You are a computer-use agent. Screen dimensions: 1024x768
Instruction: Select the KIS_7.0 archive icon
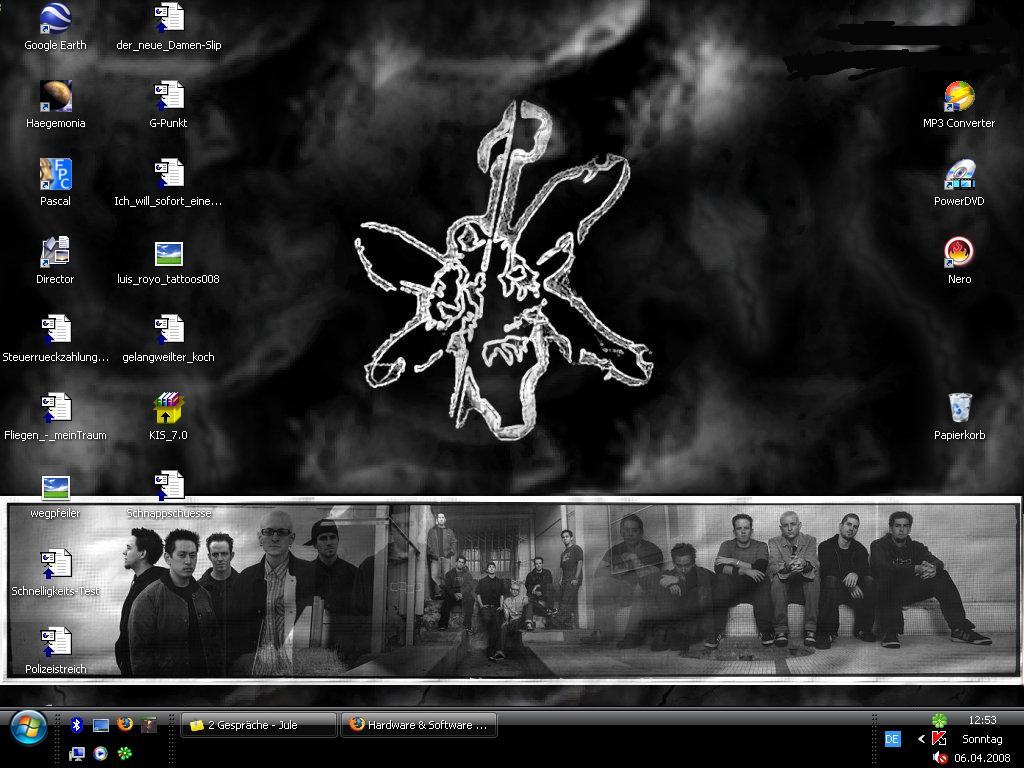168,408
